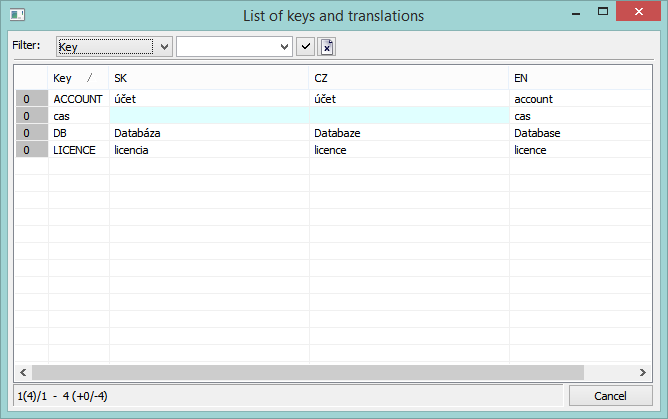The width and height of the screenshot is (668, 419).
Task: Apply the filter with the checkmark icon
Action: click(x=306, y=47)
